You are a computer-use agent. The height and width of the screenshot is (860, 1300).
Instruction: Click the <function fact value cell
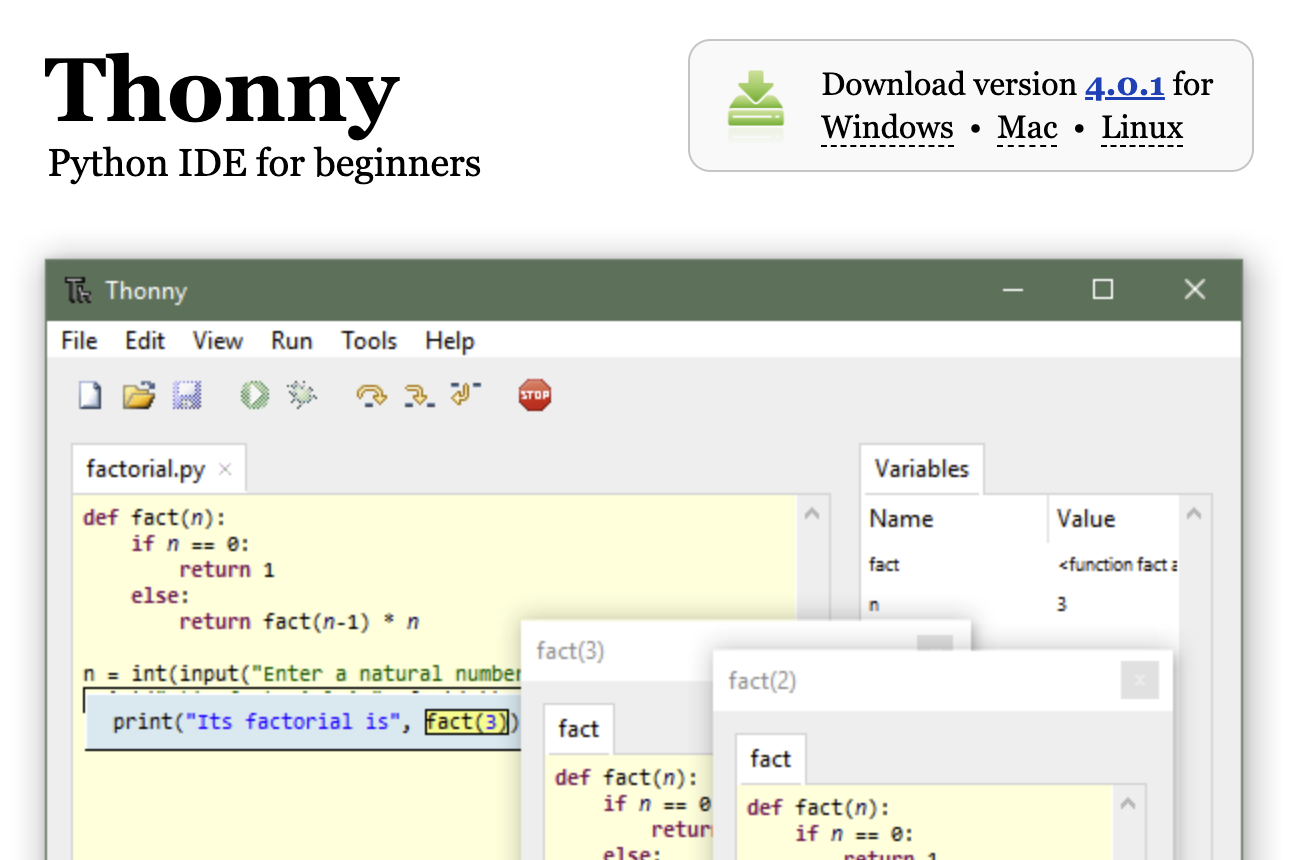1117,565
